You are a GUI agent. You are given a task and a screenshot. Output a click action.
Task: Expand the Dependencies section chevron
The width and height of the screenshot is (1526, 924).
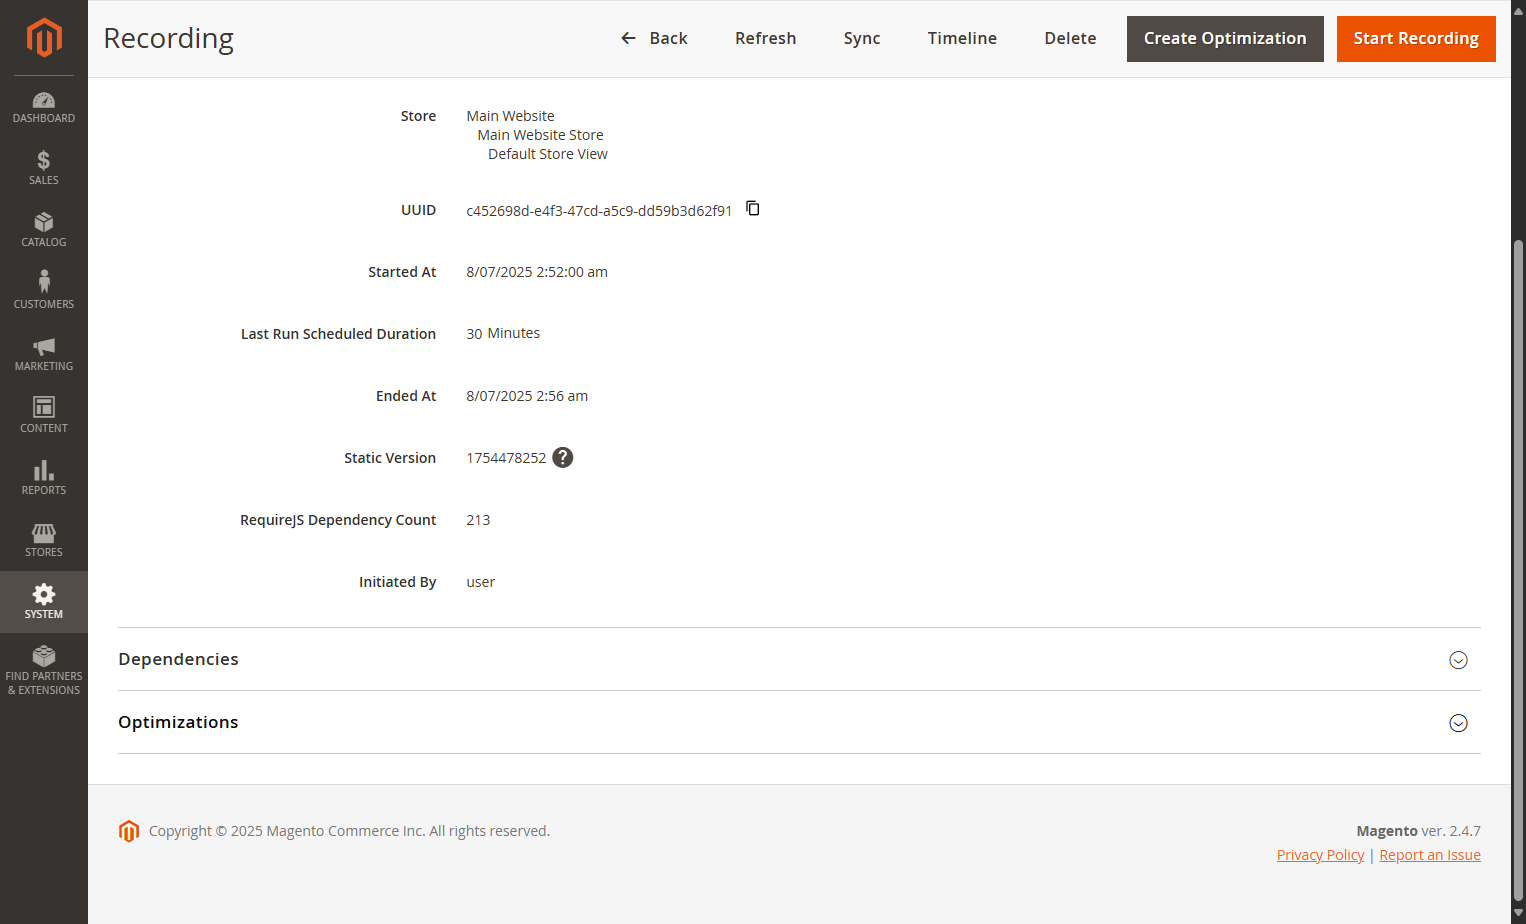click(1459, 660)
